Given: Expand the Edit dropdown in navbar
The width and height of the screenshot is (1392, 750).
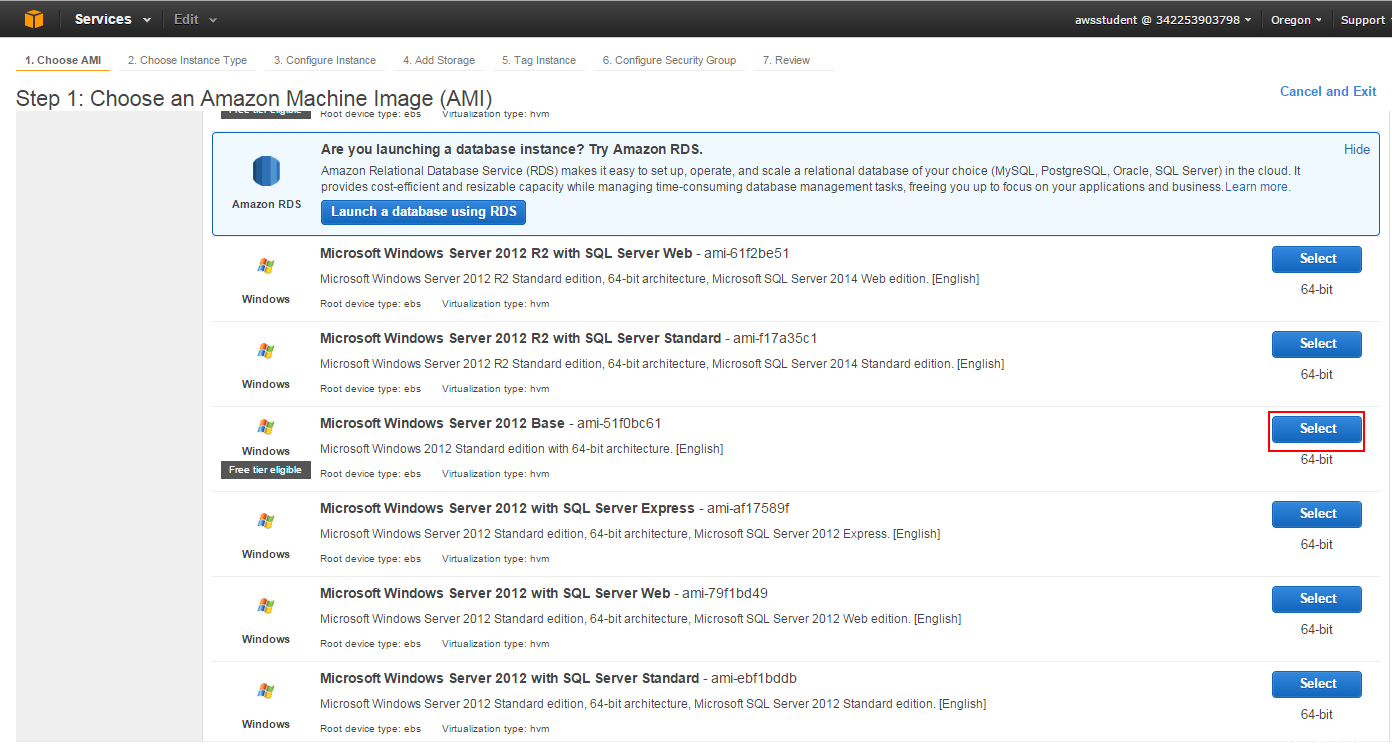Looking at the screenshot, I should [x=195, y=19].
